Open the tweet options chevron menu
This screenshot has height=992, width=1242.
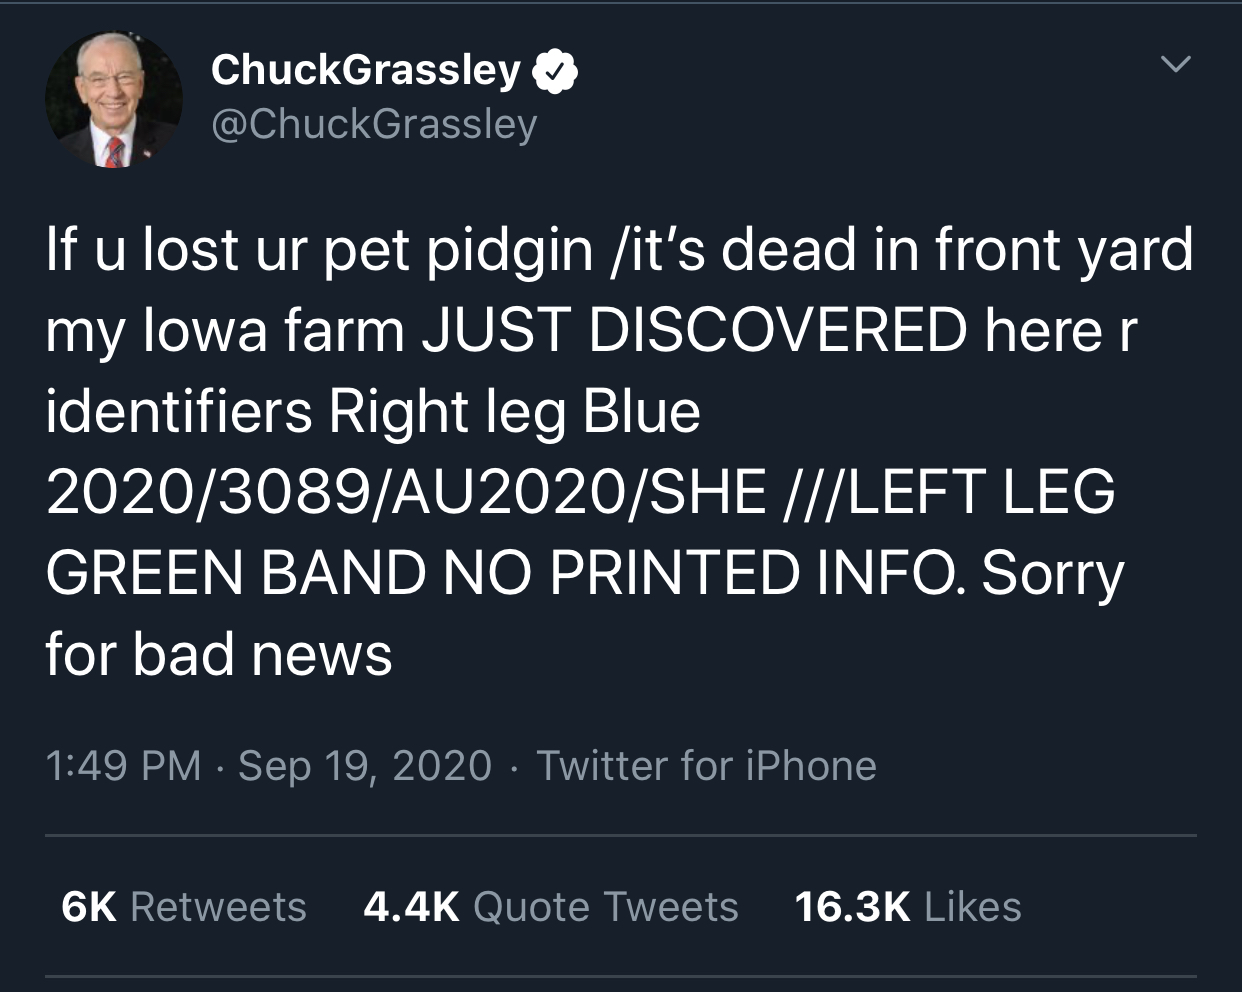(x=1175, y=65)
